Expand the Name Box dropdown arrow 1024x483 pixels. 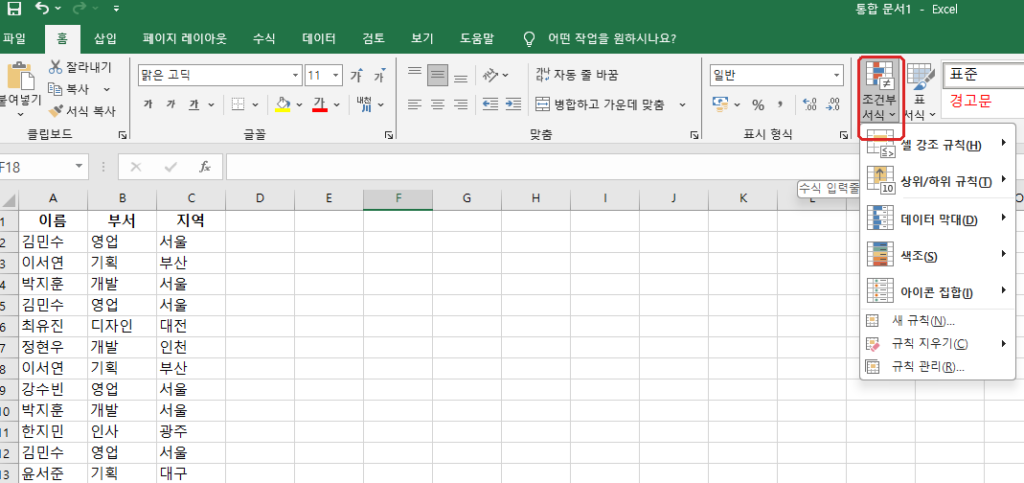pos(80,167)
